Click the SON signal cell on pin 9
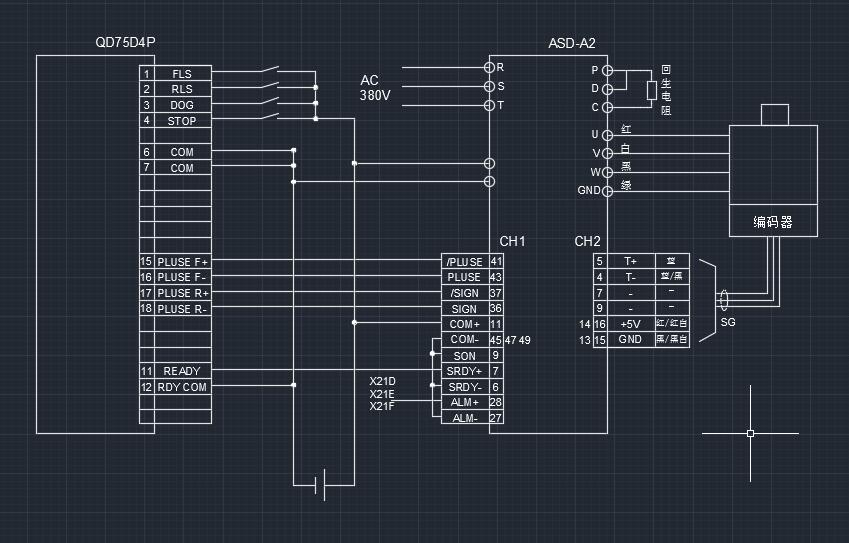 (465, 356)
